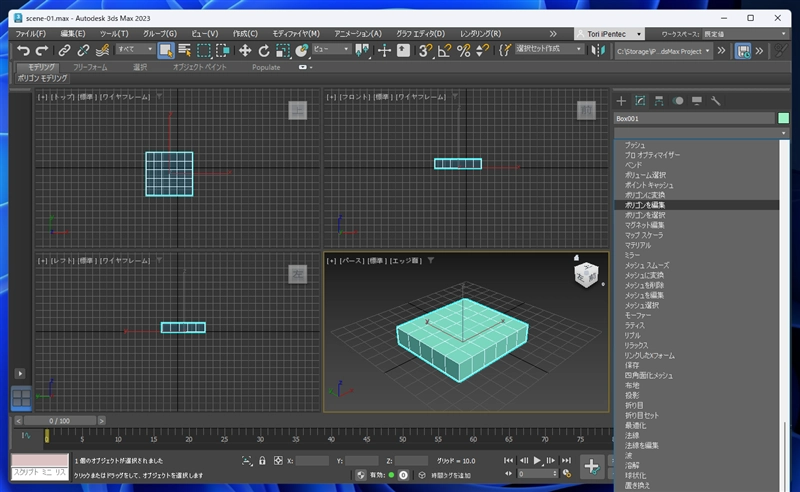Image resolution: width=800 pixels, height=492 pixels.
Task: Open the Display command panel tab
Action: point(696,101)
